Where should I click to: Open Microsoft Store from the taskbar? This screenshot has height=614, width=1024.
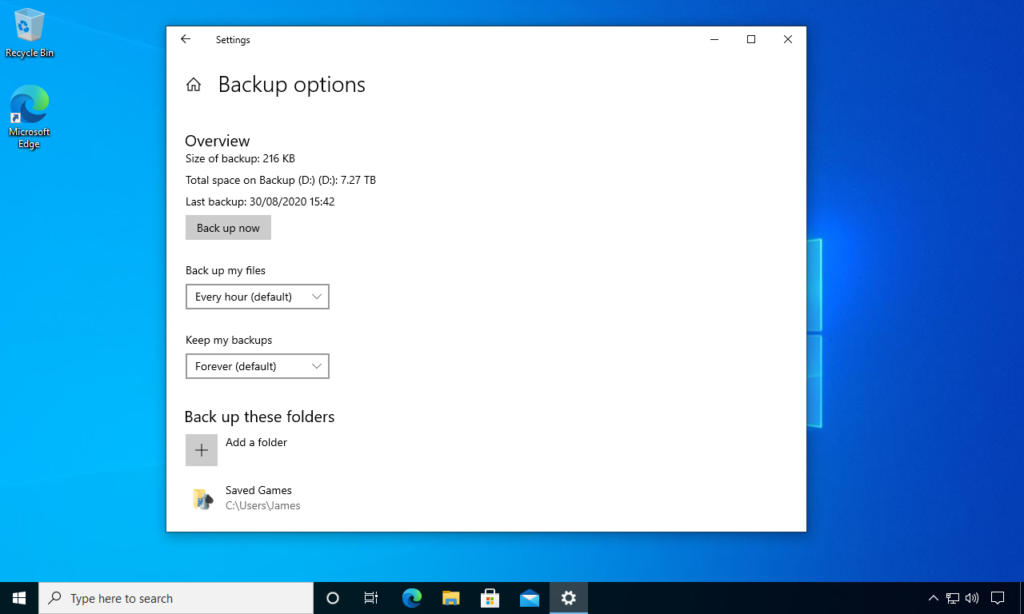click(x=489, y=597)
